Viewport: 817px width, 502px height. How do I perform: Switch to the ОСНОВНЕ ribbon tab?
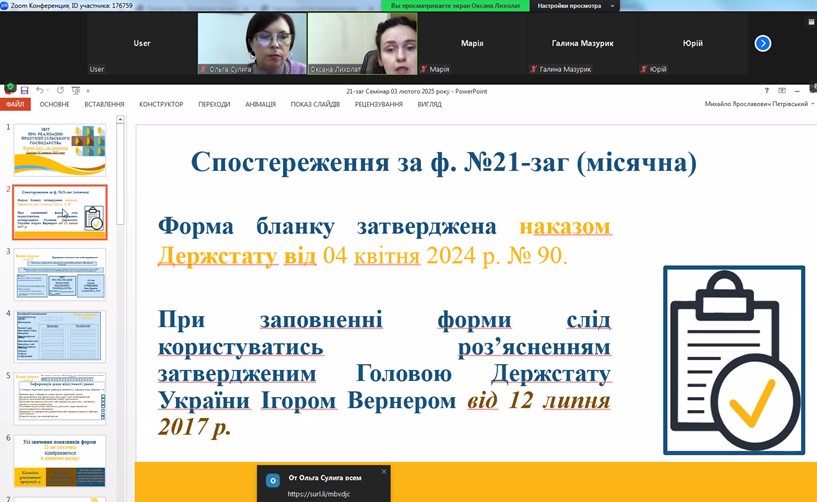click(55, 104)
